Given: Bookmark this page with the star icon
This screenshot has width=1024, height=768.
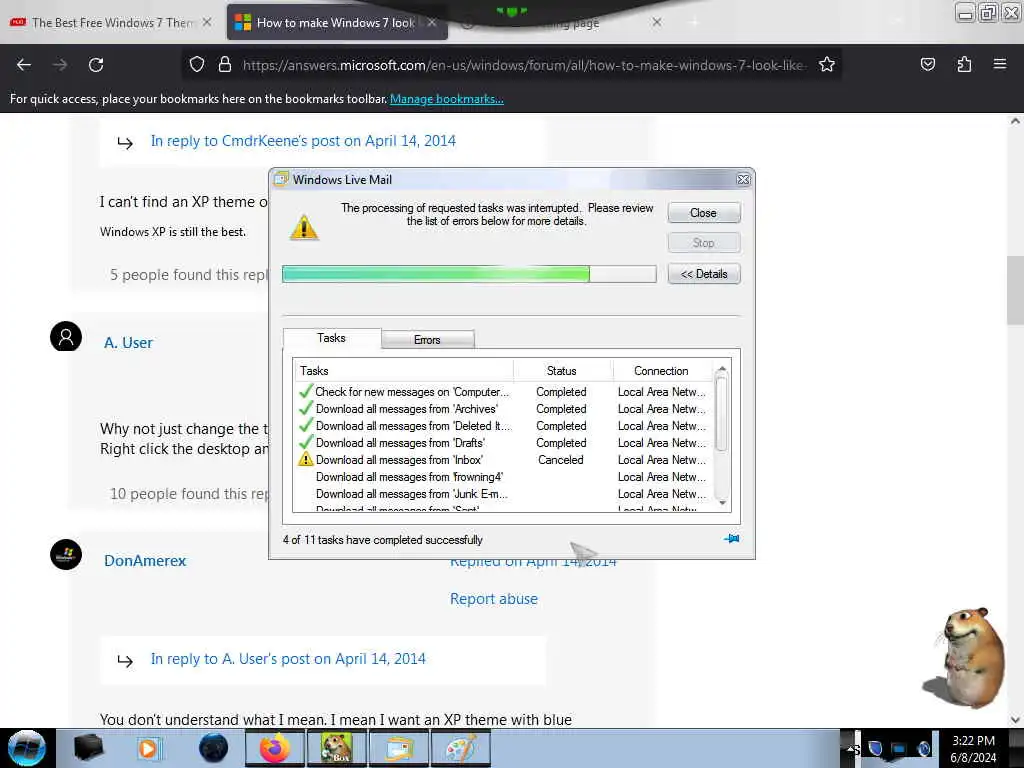Looking at the screenshot, I should coord(827,65).
